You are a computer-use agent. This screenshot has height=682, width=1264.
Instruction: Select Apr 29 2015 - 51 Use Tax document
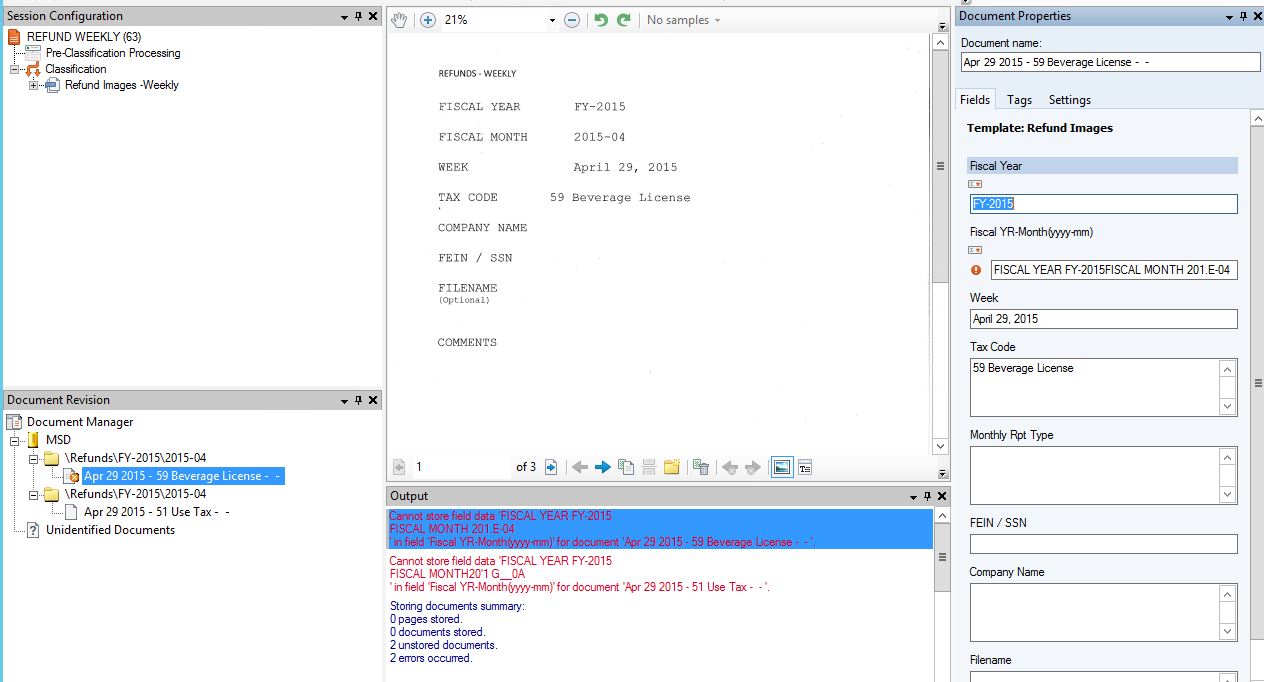[x=157, y=512]
